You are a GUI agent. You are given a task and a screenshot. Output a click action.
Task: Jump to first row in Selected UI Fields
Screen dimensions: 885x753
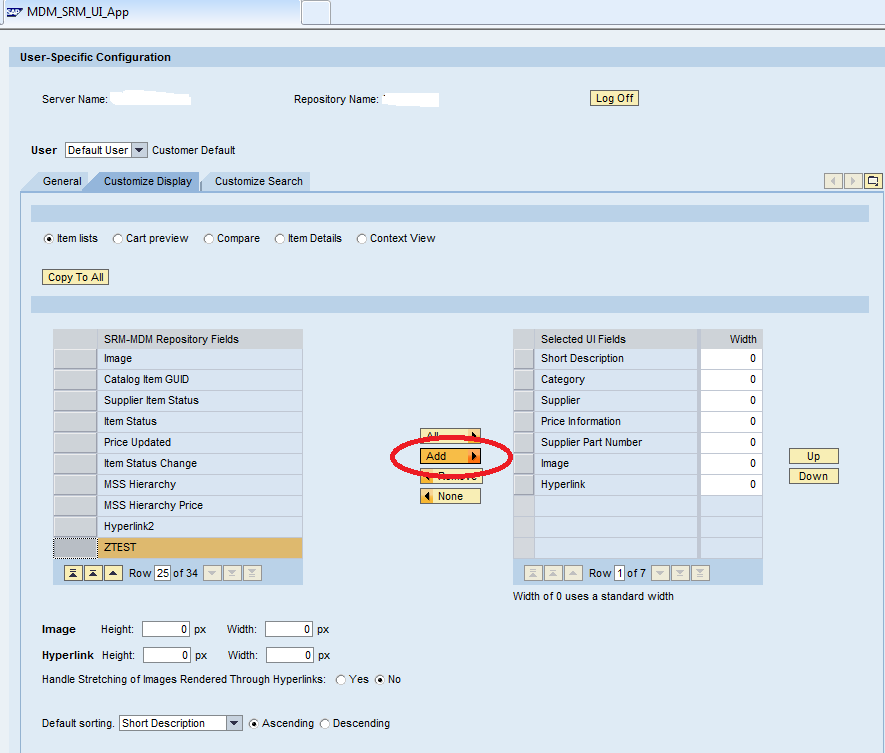[533, 573]
